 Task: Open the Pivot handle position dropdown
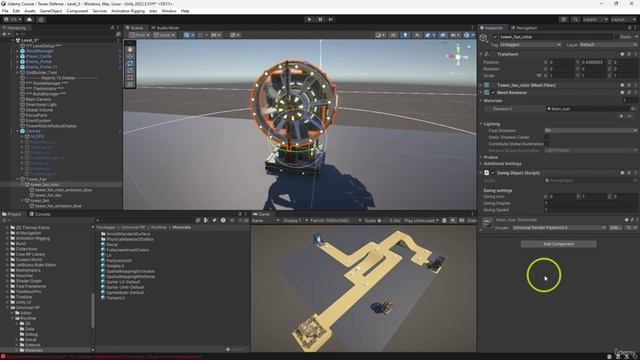139,35
